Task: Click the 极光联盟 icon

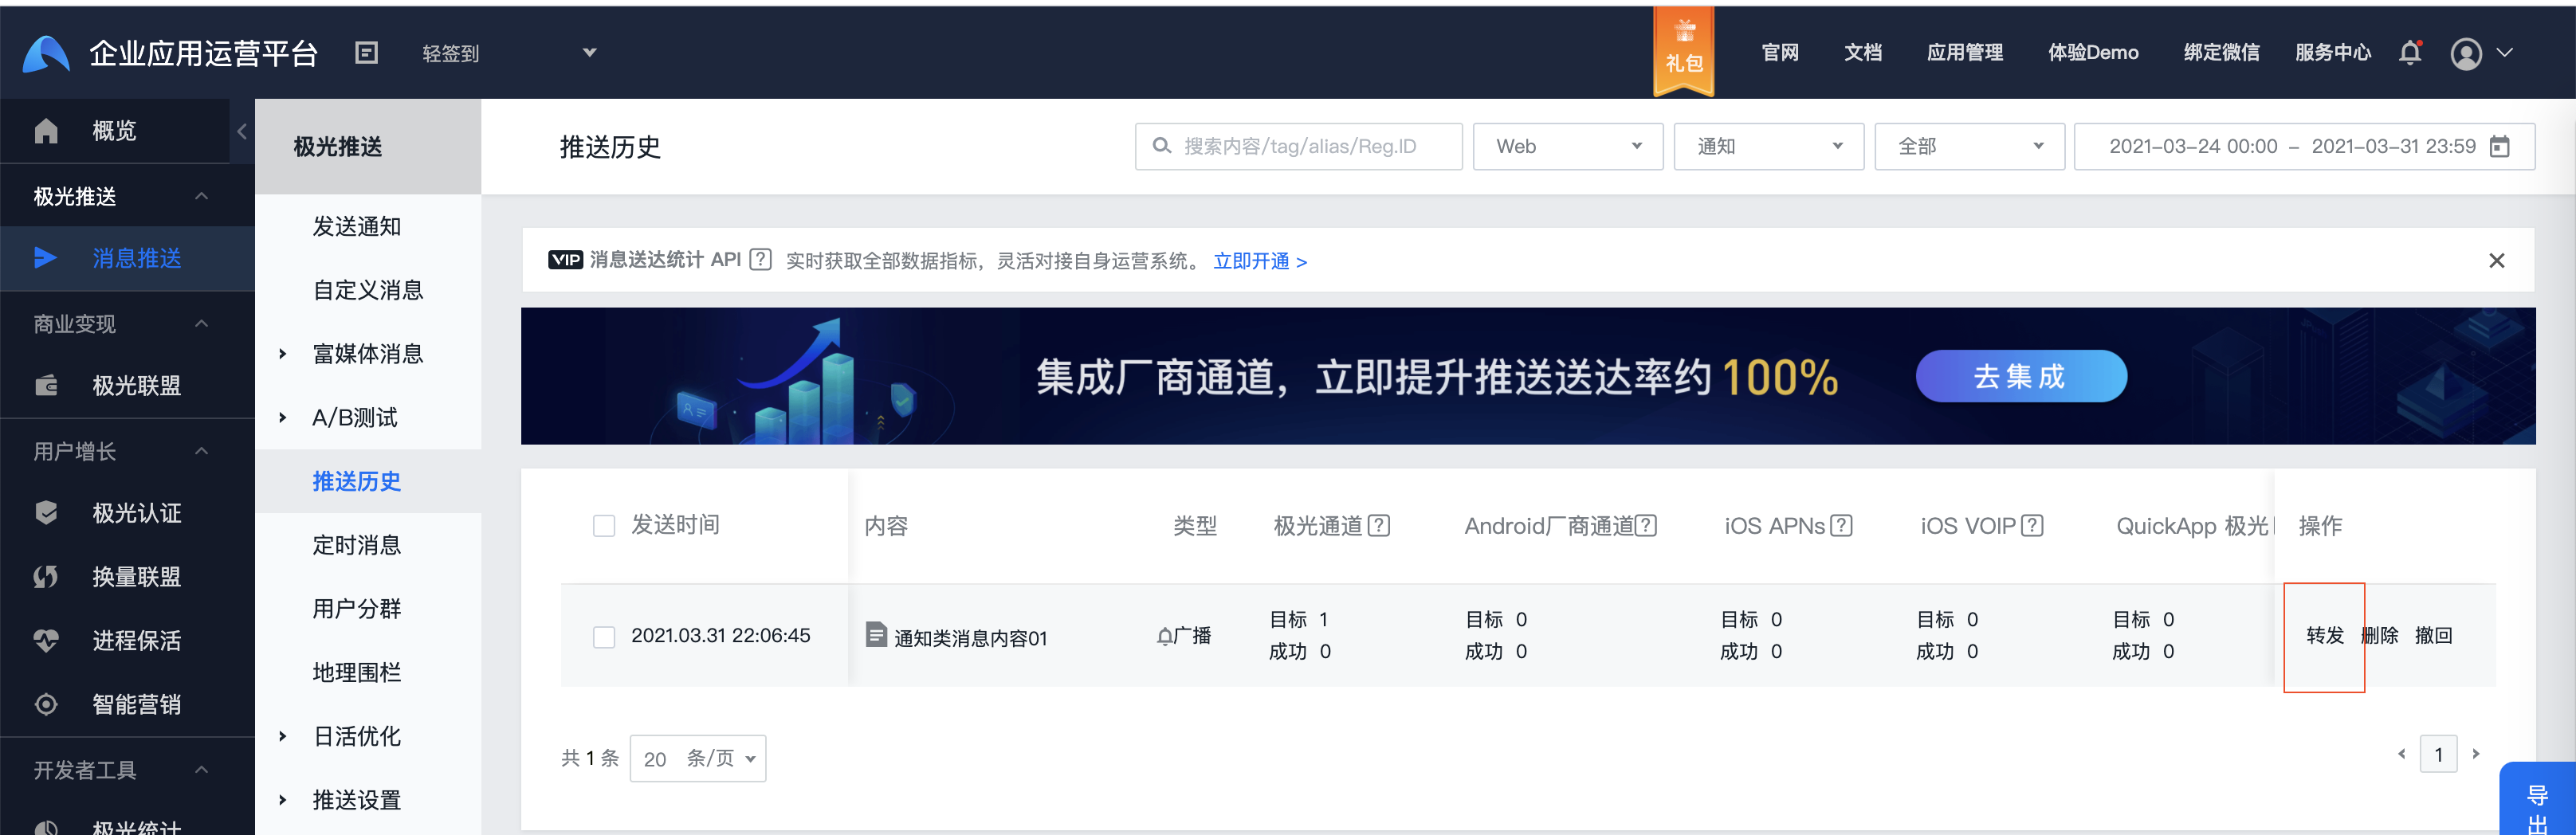Action: (x=46, y=385)
